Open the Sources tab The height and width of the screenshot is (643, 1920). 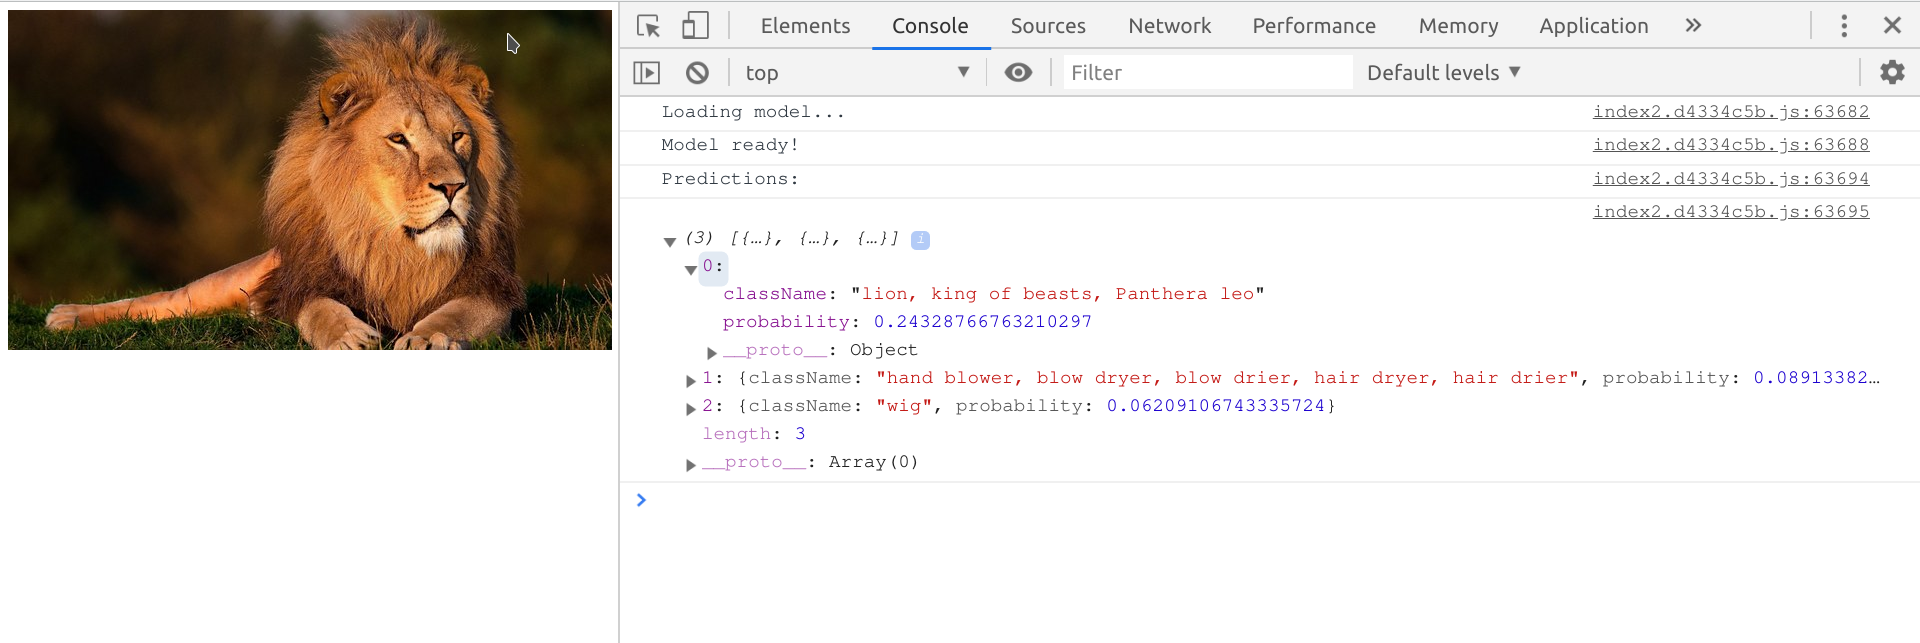coord(1048,26)
